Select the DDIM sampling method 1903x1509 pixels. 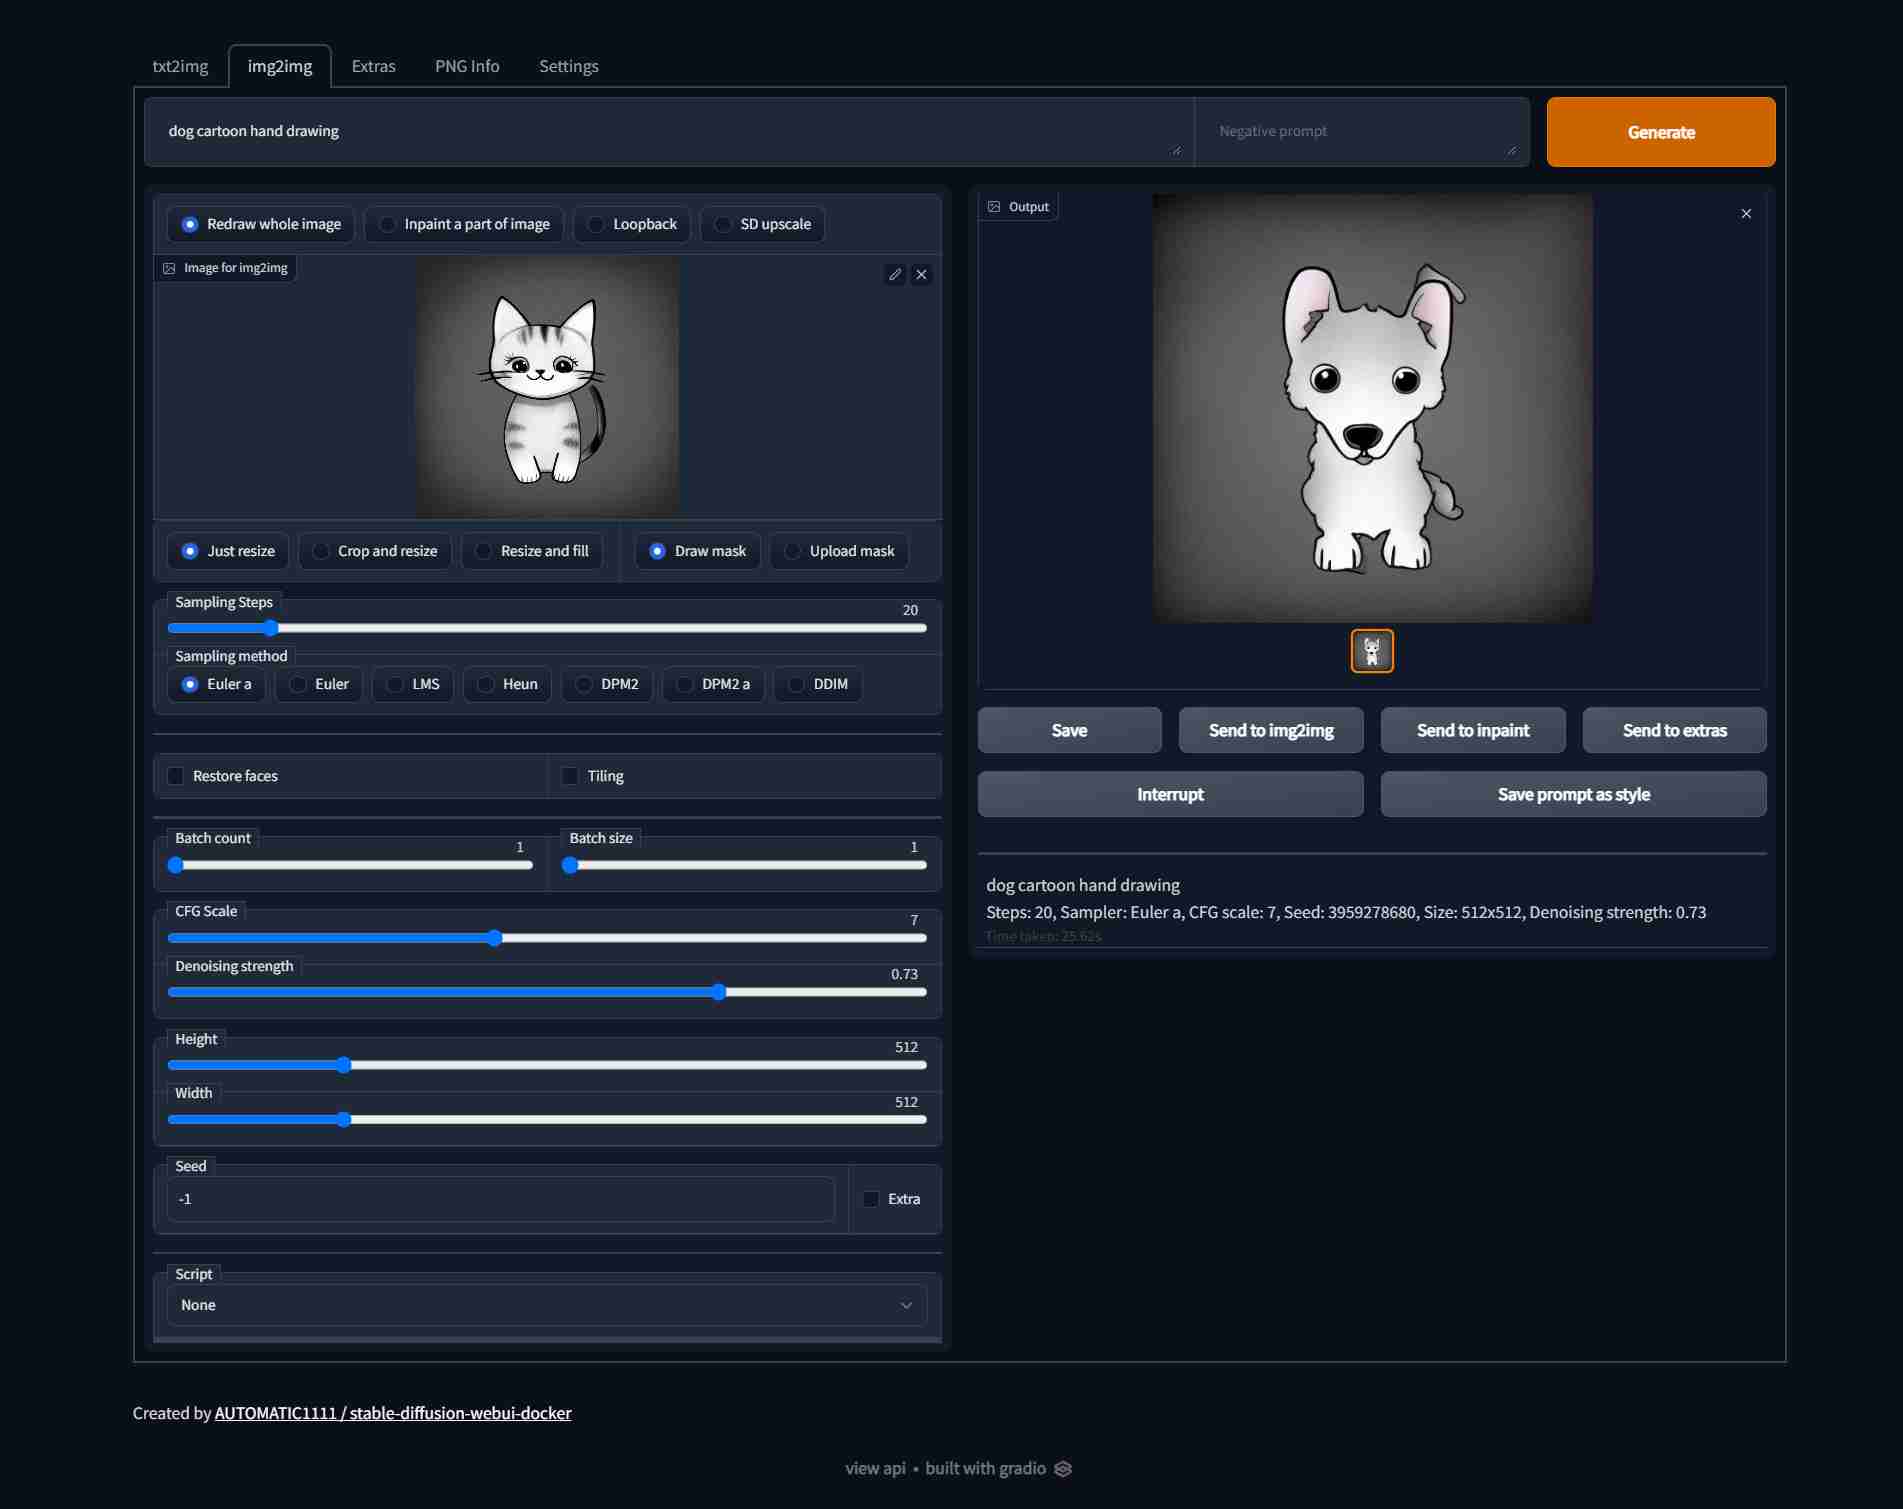pos(793,684)
